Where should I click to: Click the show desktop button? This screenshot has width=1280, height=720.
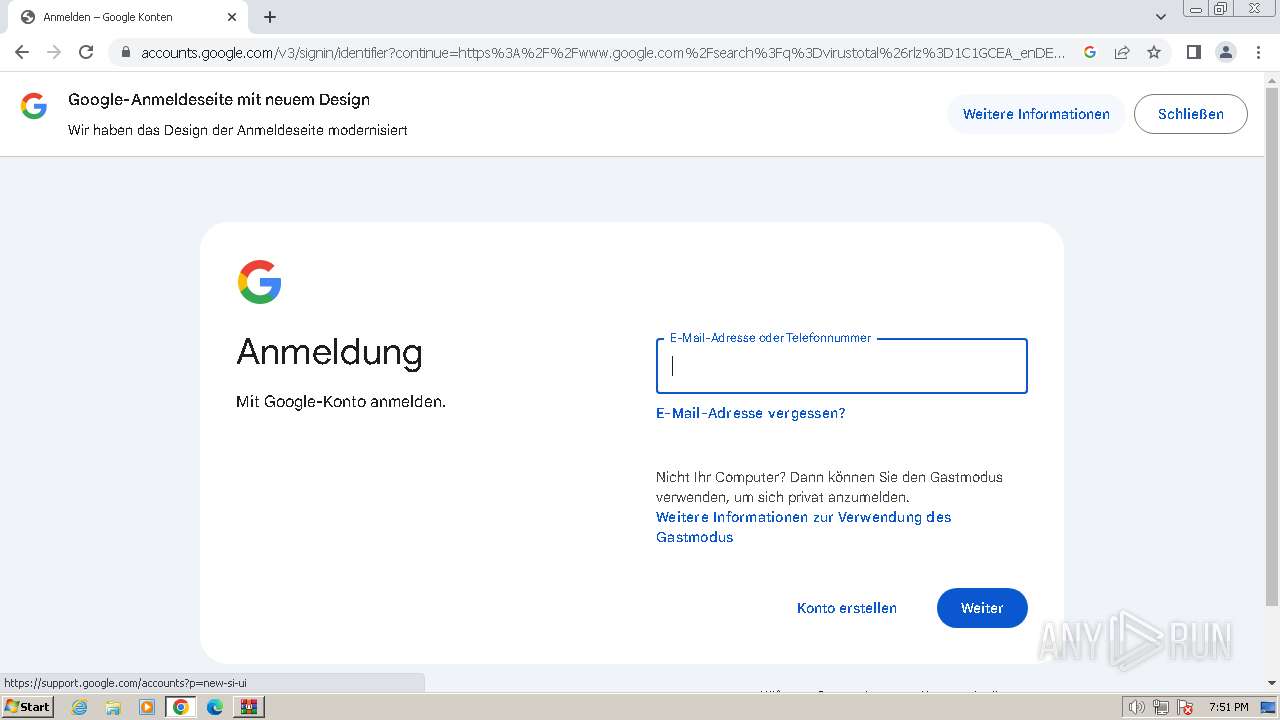pyautogui.click(x=1269, y=707)
